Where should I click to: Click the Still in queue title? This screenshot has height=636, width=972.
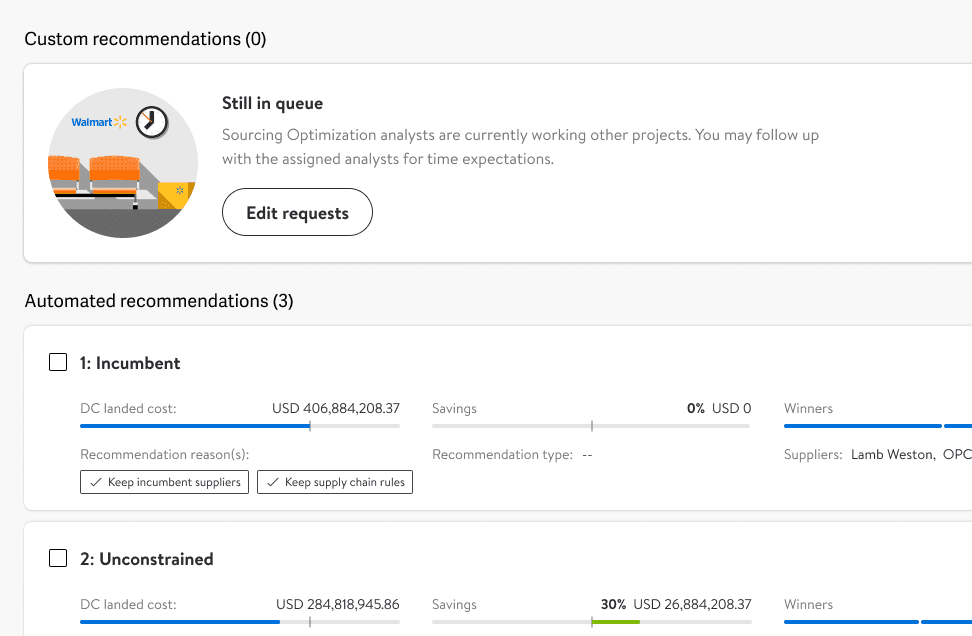coord(272,104)
